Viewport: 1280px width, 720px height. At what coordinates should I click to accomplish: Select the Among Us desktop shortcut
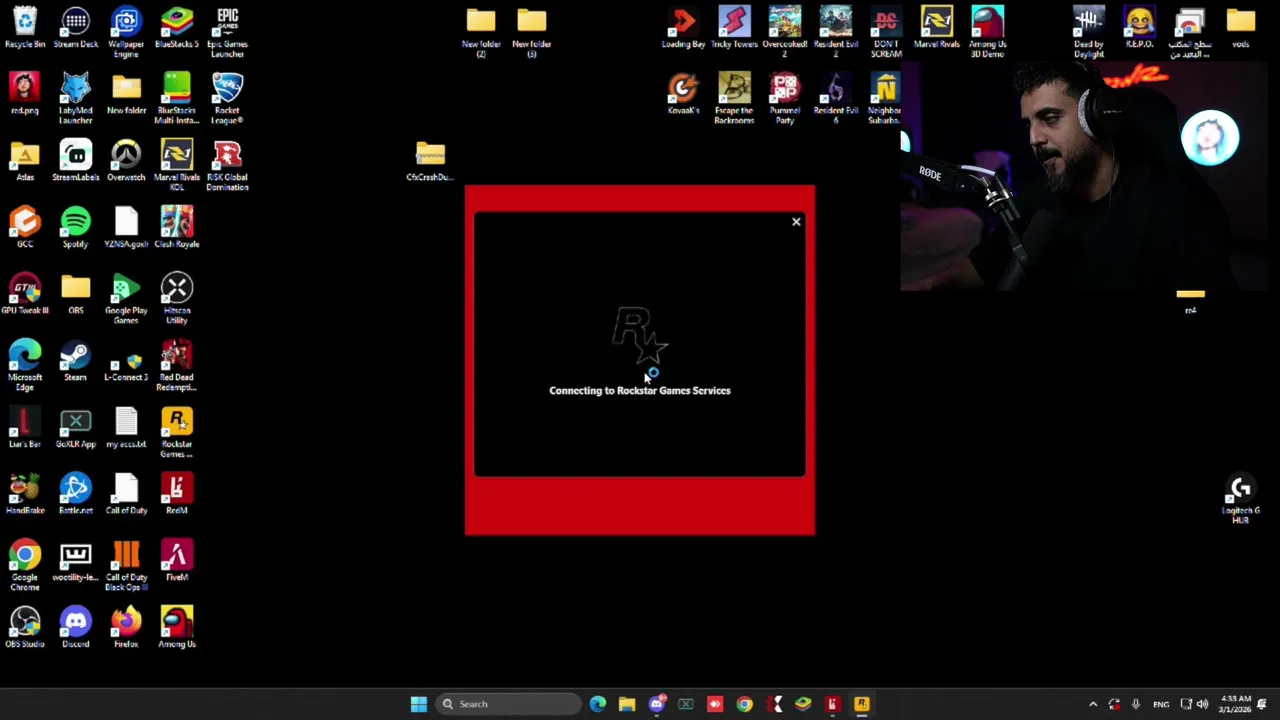[x=177, y=628]
